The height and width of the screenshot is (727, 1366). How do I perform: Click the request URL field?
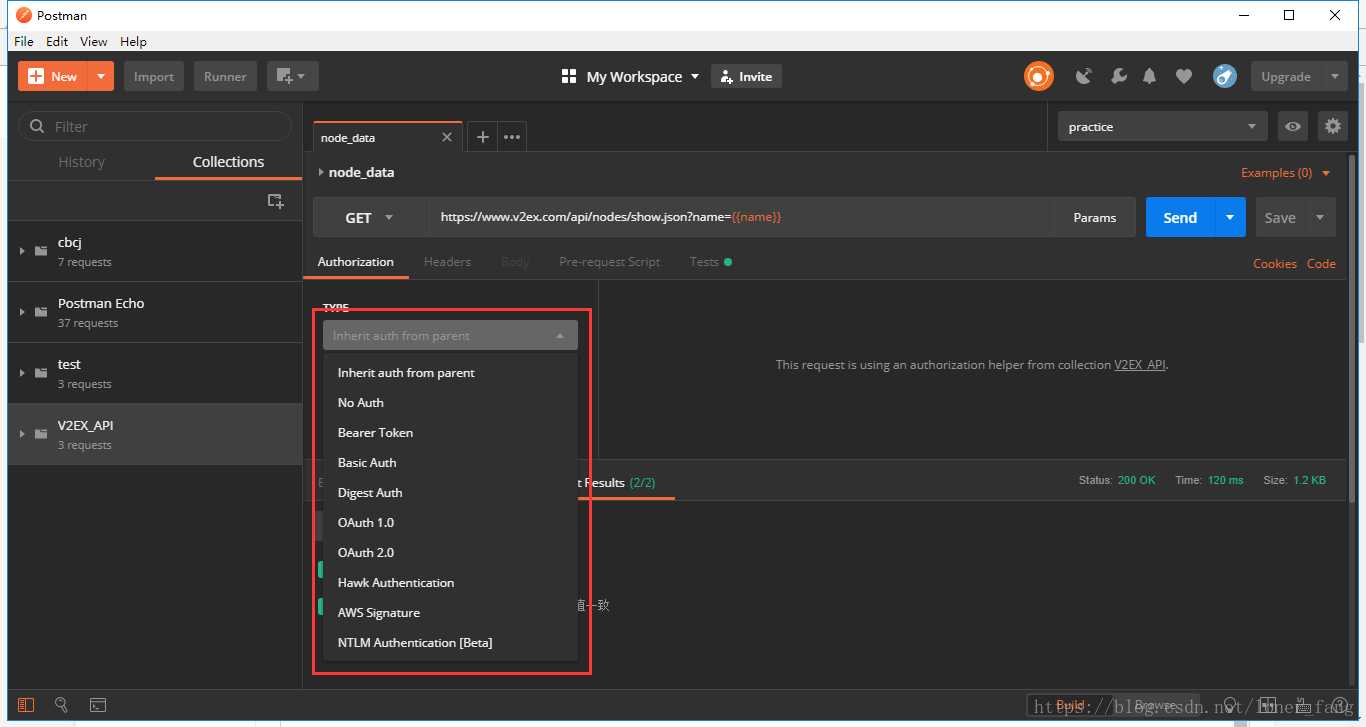740,217
